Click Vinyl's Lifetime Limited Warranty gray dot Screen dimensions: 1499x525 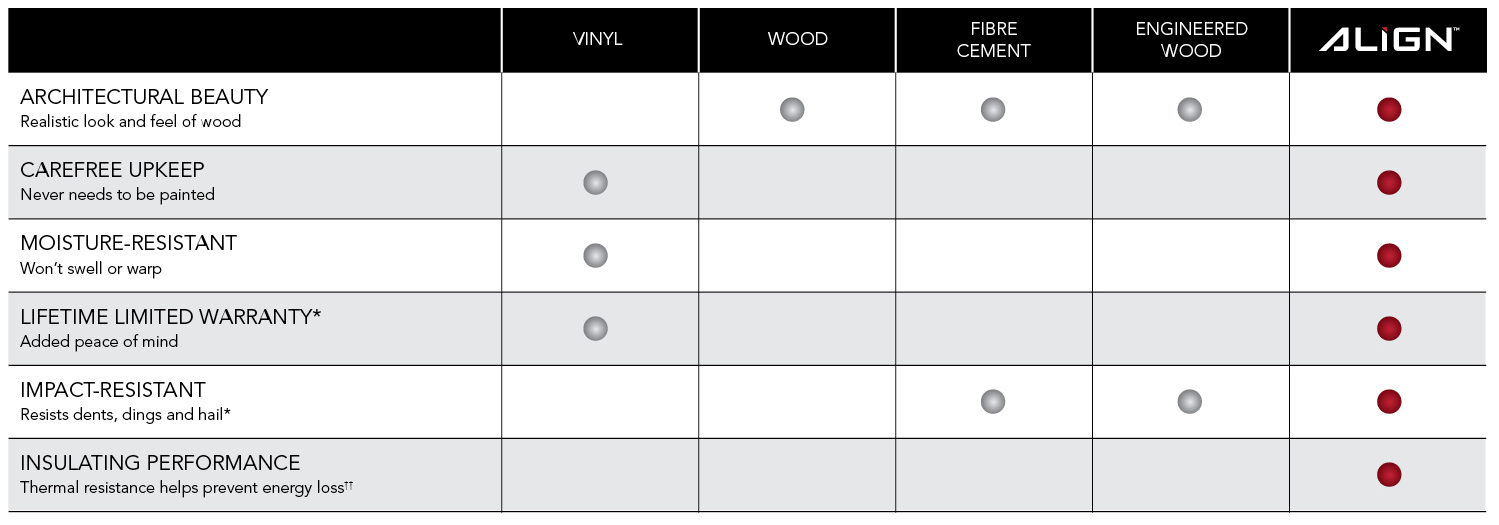595,328
